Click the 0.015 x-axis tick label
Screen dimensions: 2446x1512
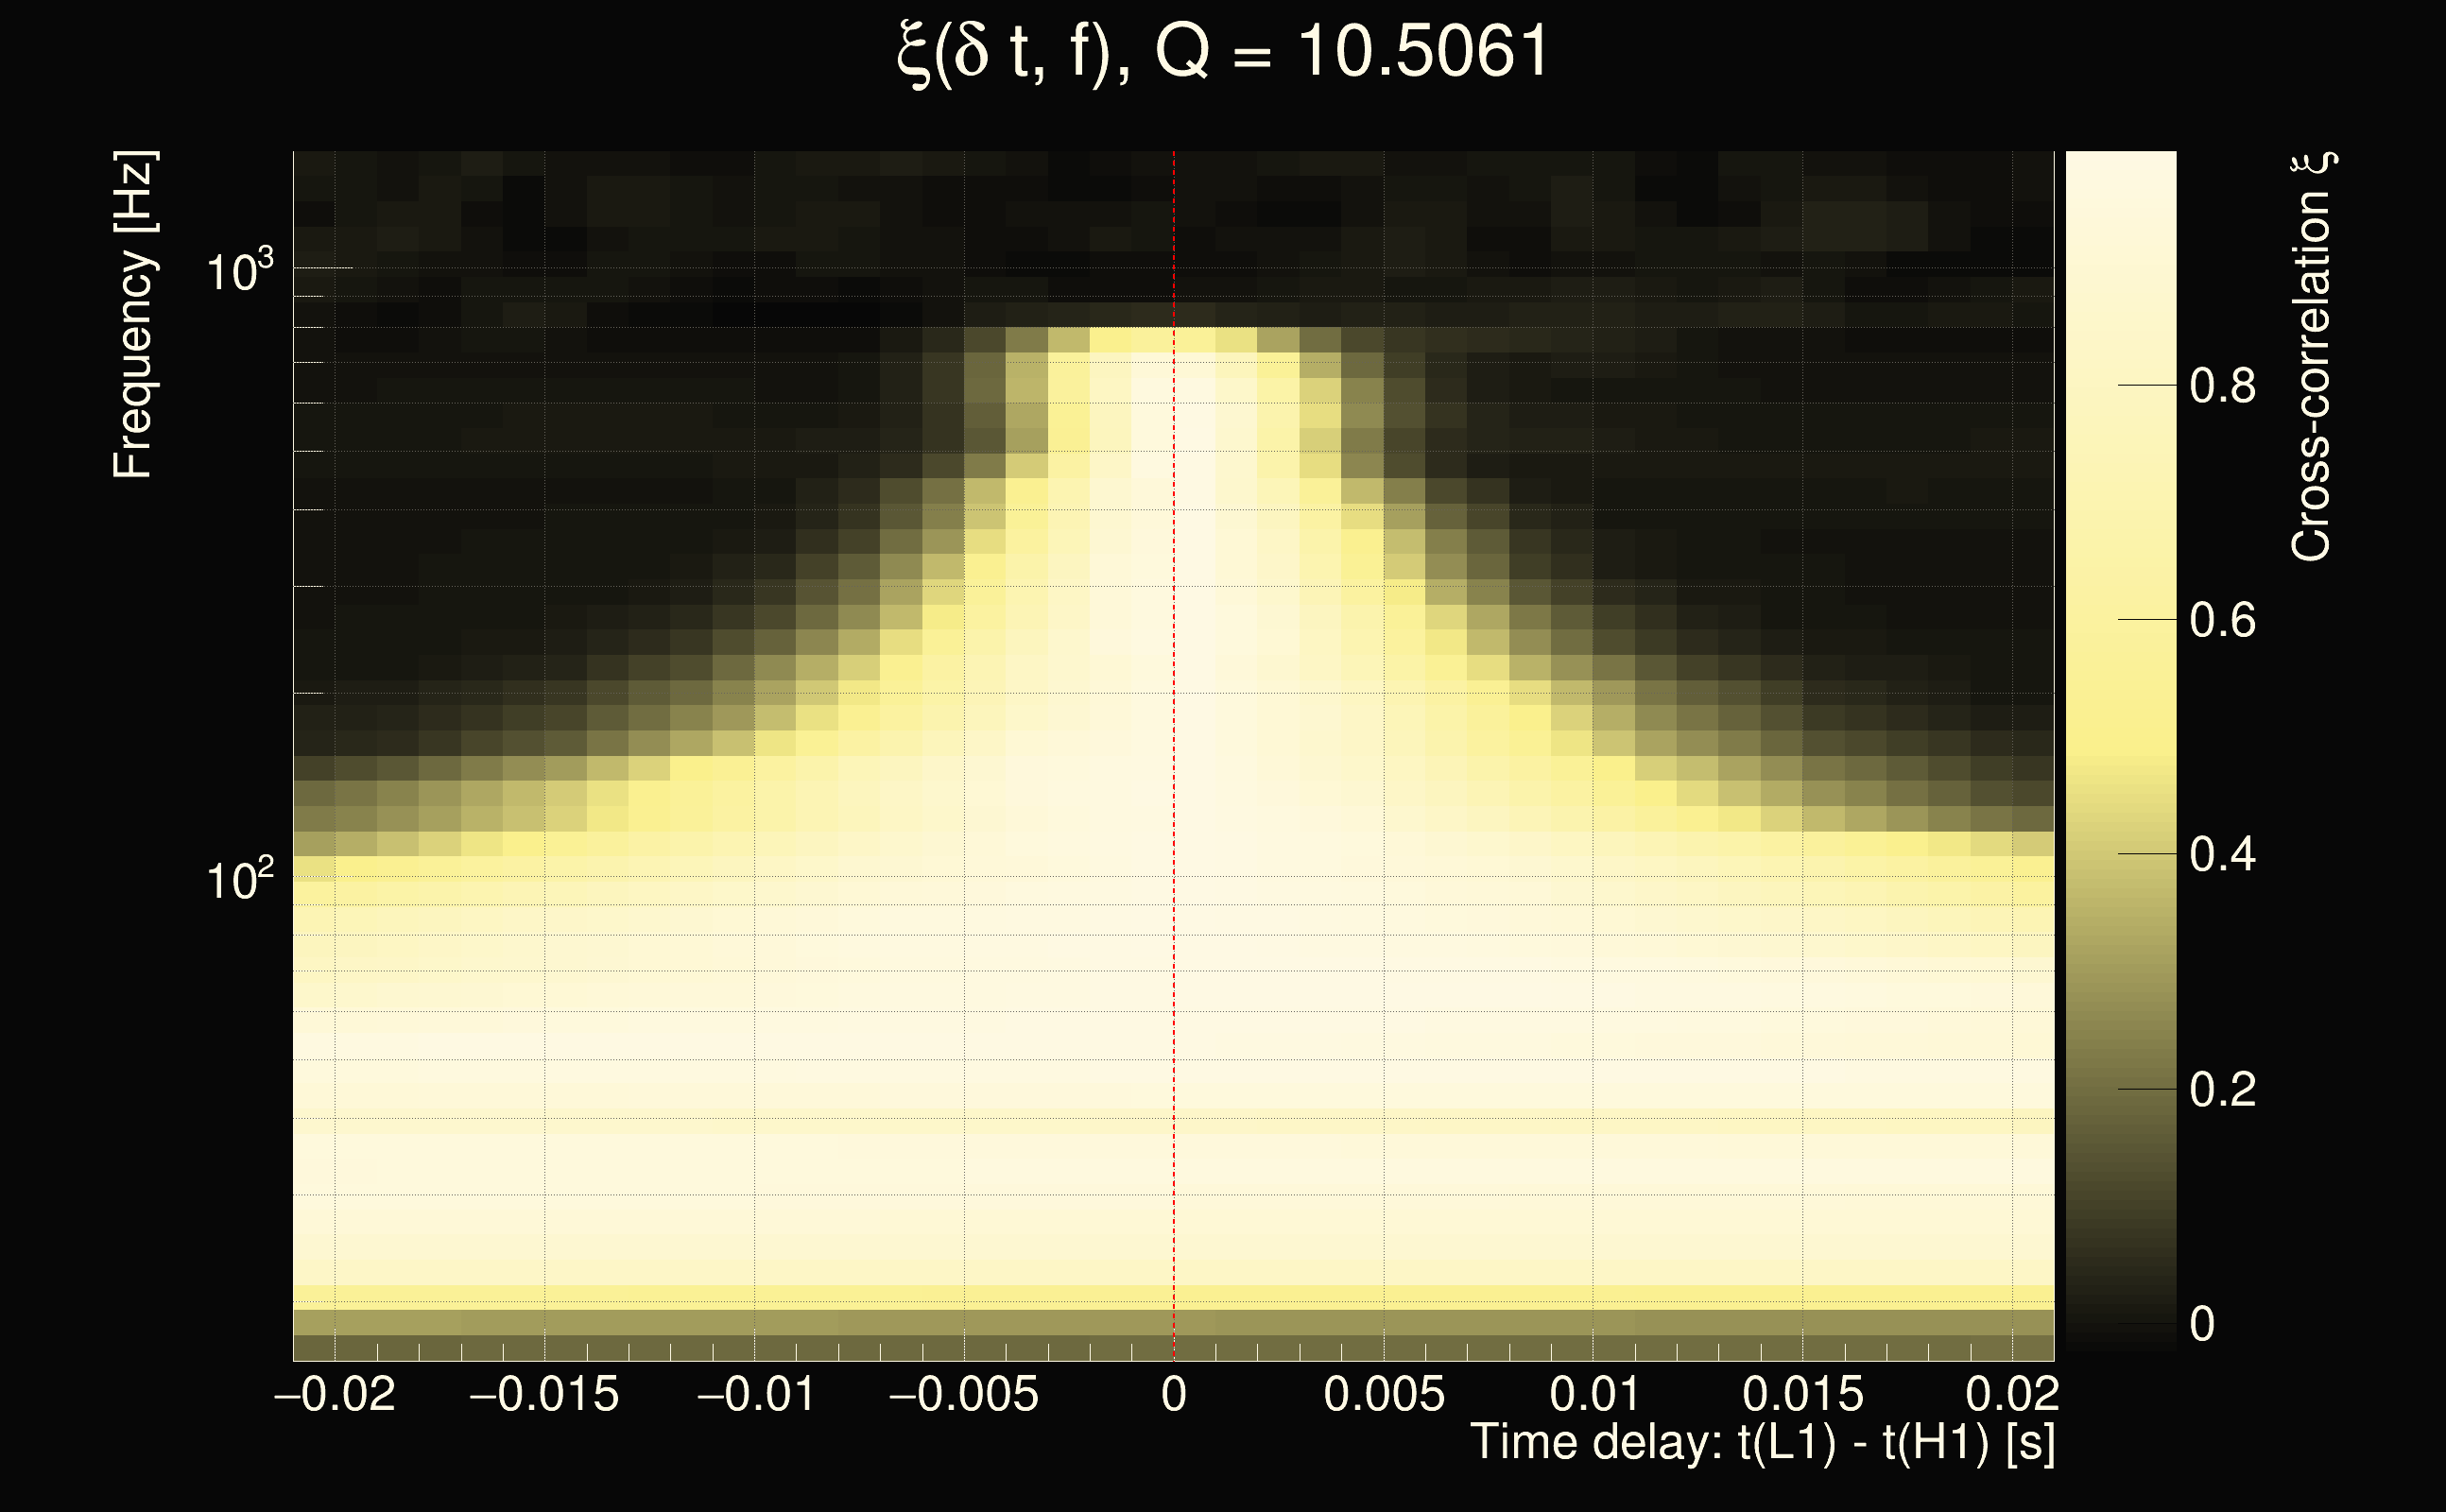pos(1803,1394)
